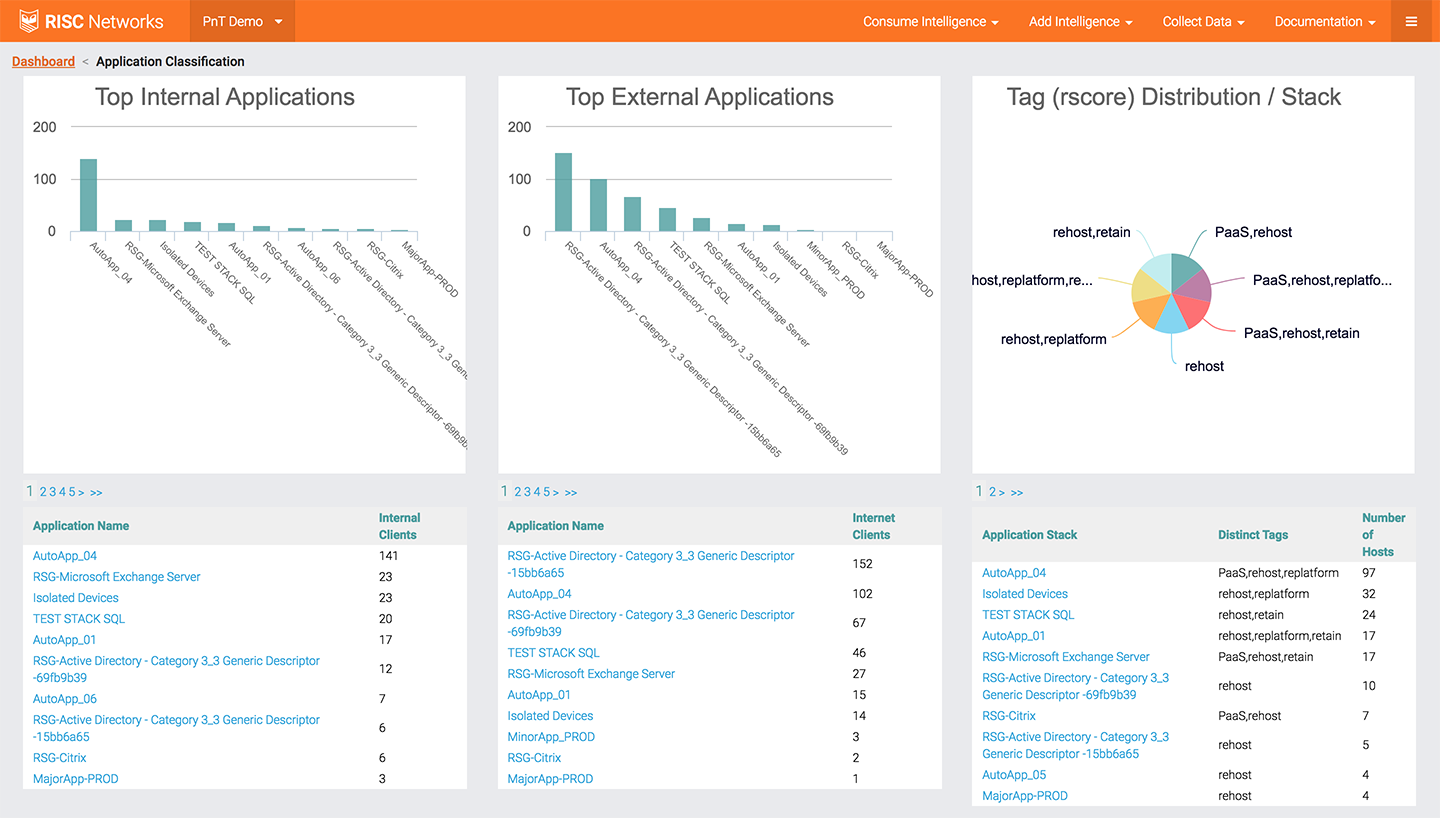Jump to last page of Application Stack table
This screenshot has width=1440, height=818.
click(x=1016, y=492)
